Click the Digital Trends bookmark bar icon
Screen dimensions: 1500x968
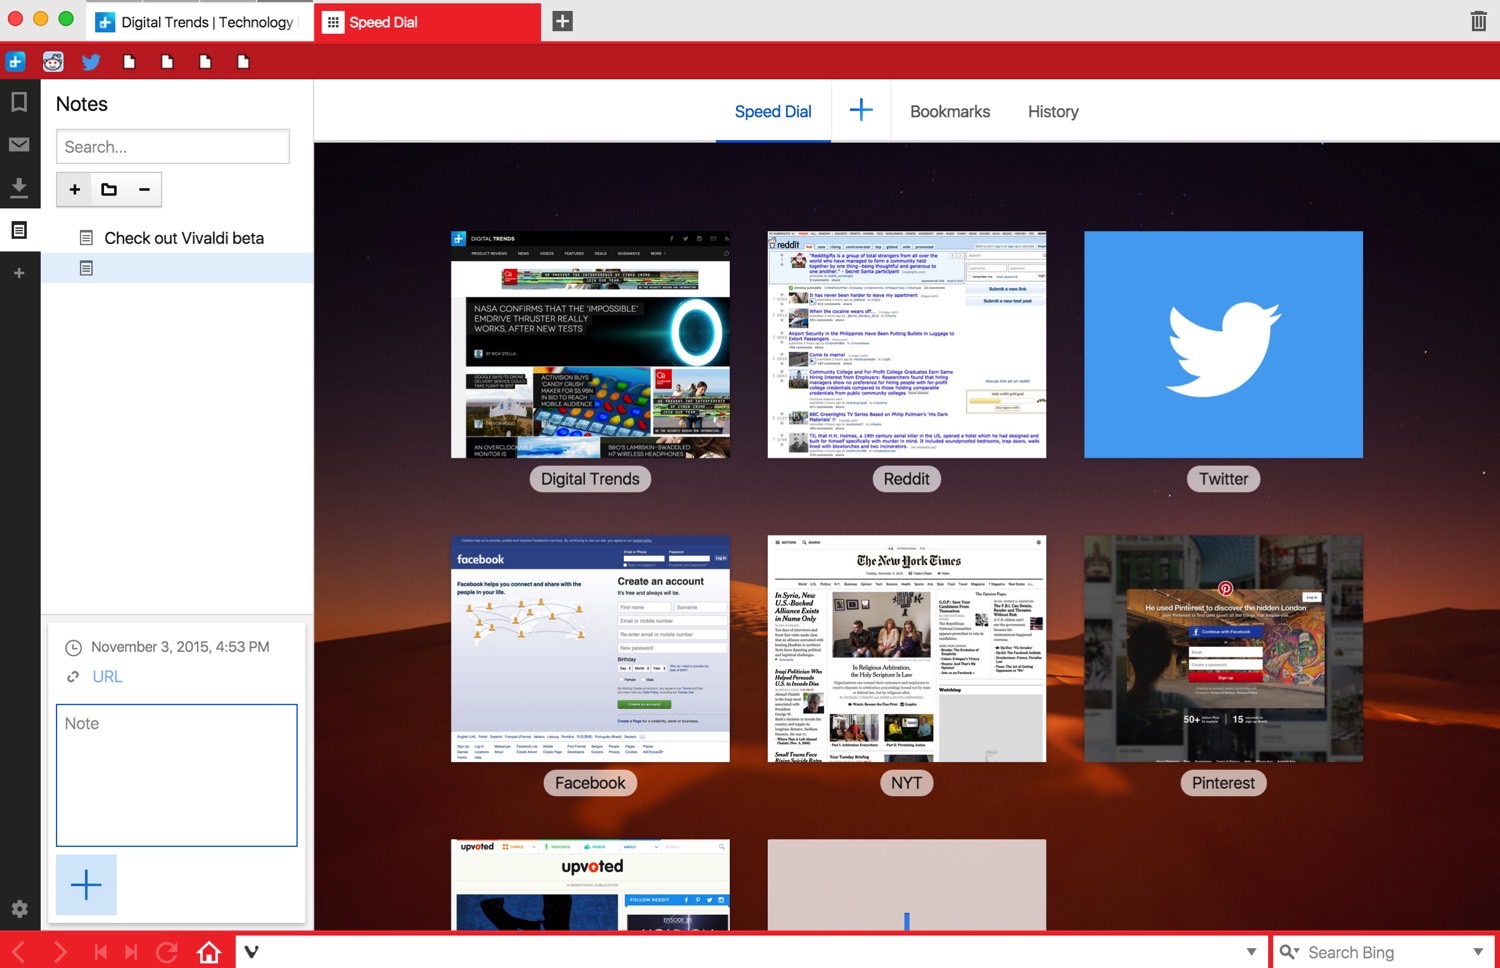[15, 62]
